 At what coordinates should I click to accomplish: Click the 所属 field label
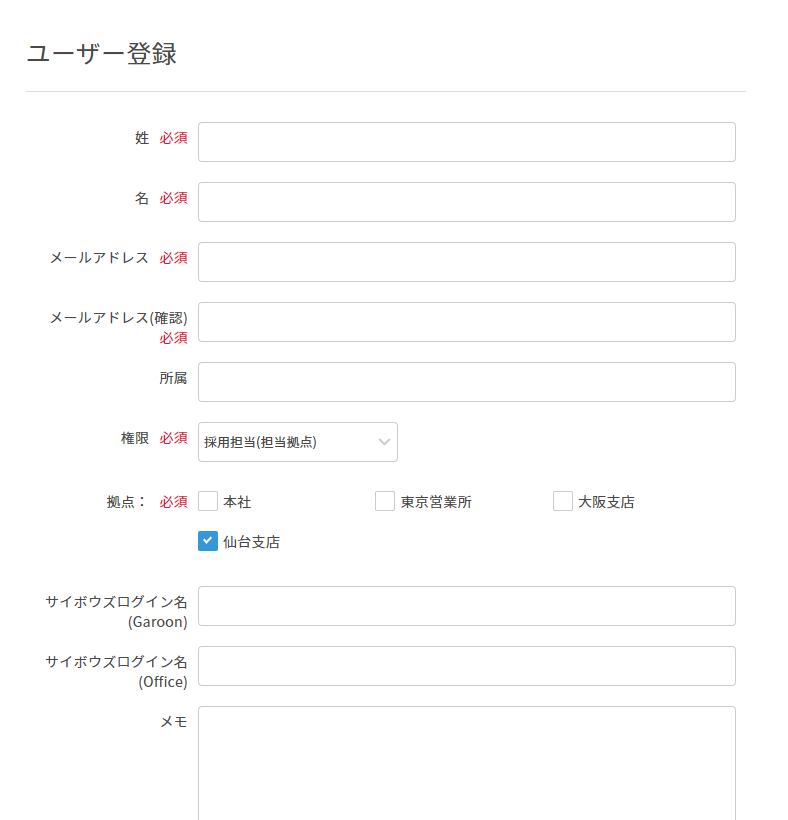173,378
